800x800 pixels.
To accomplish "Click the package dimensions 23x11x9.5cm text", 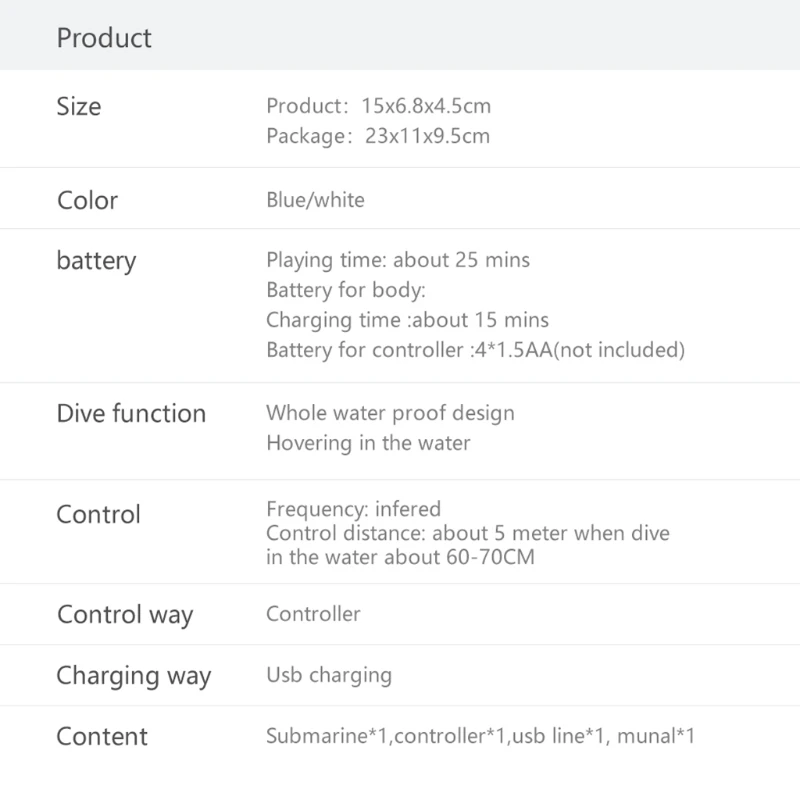I will pos(378,136).
